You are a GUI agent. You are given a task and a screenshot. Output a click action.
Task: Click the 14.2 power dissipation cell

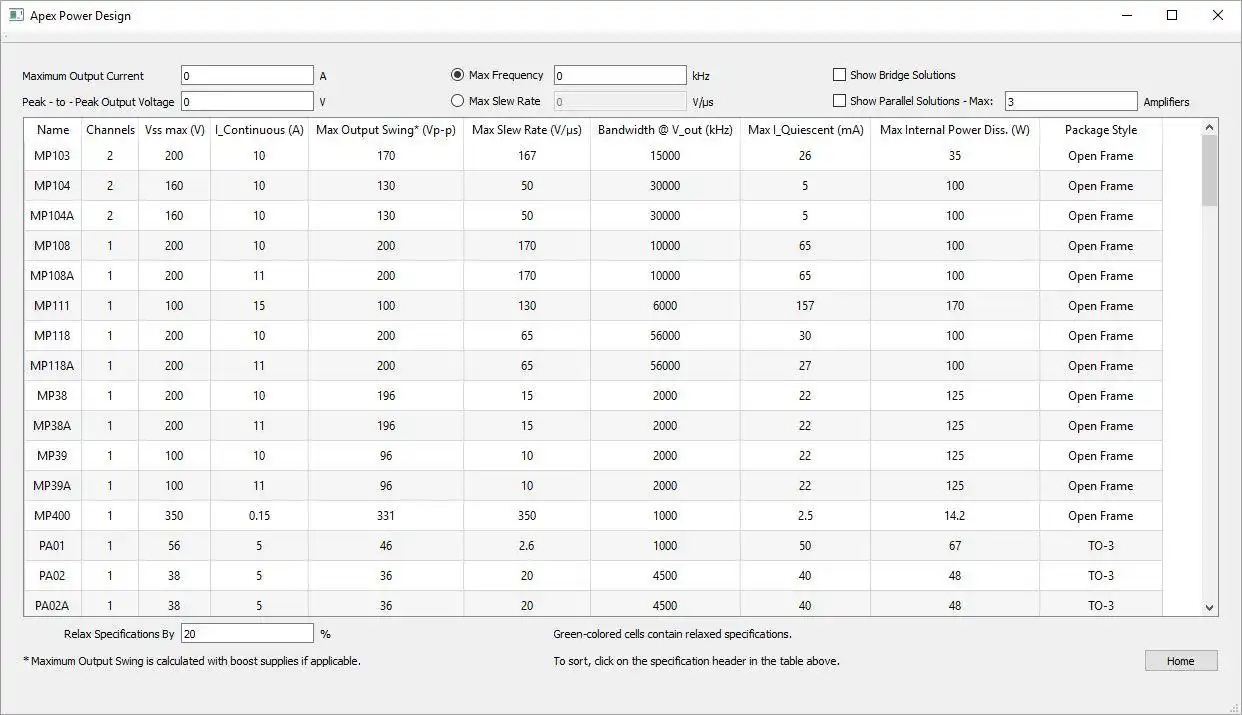tap(955, 516)
